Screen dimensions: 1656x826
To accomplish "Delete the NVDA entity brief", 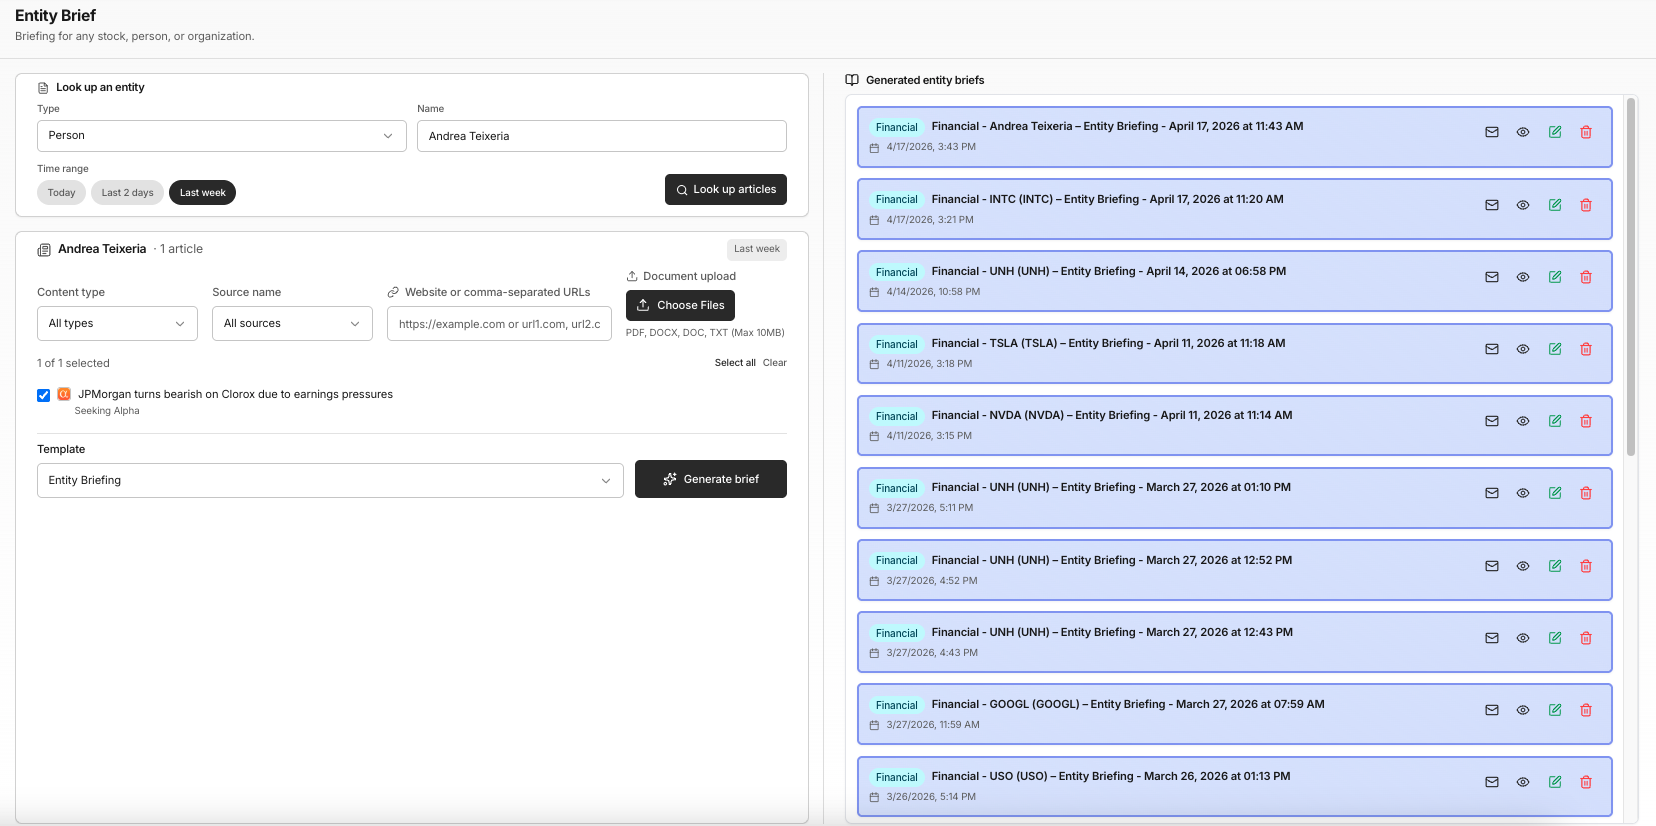I will tap(1586, 421).
